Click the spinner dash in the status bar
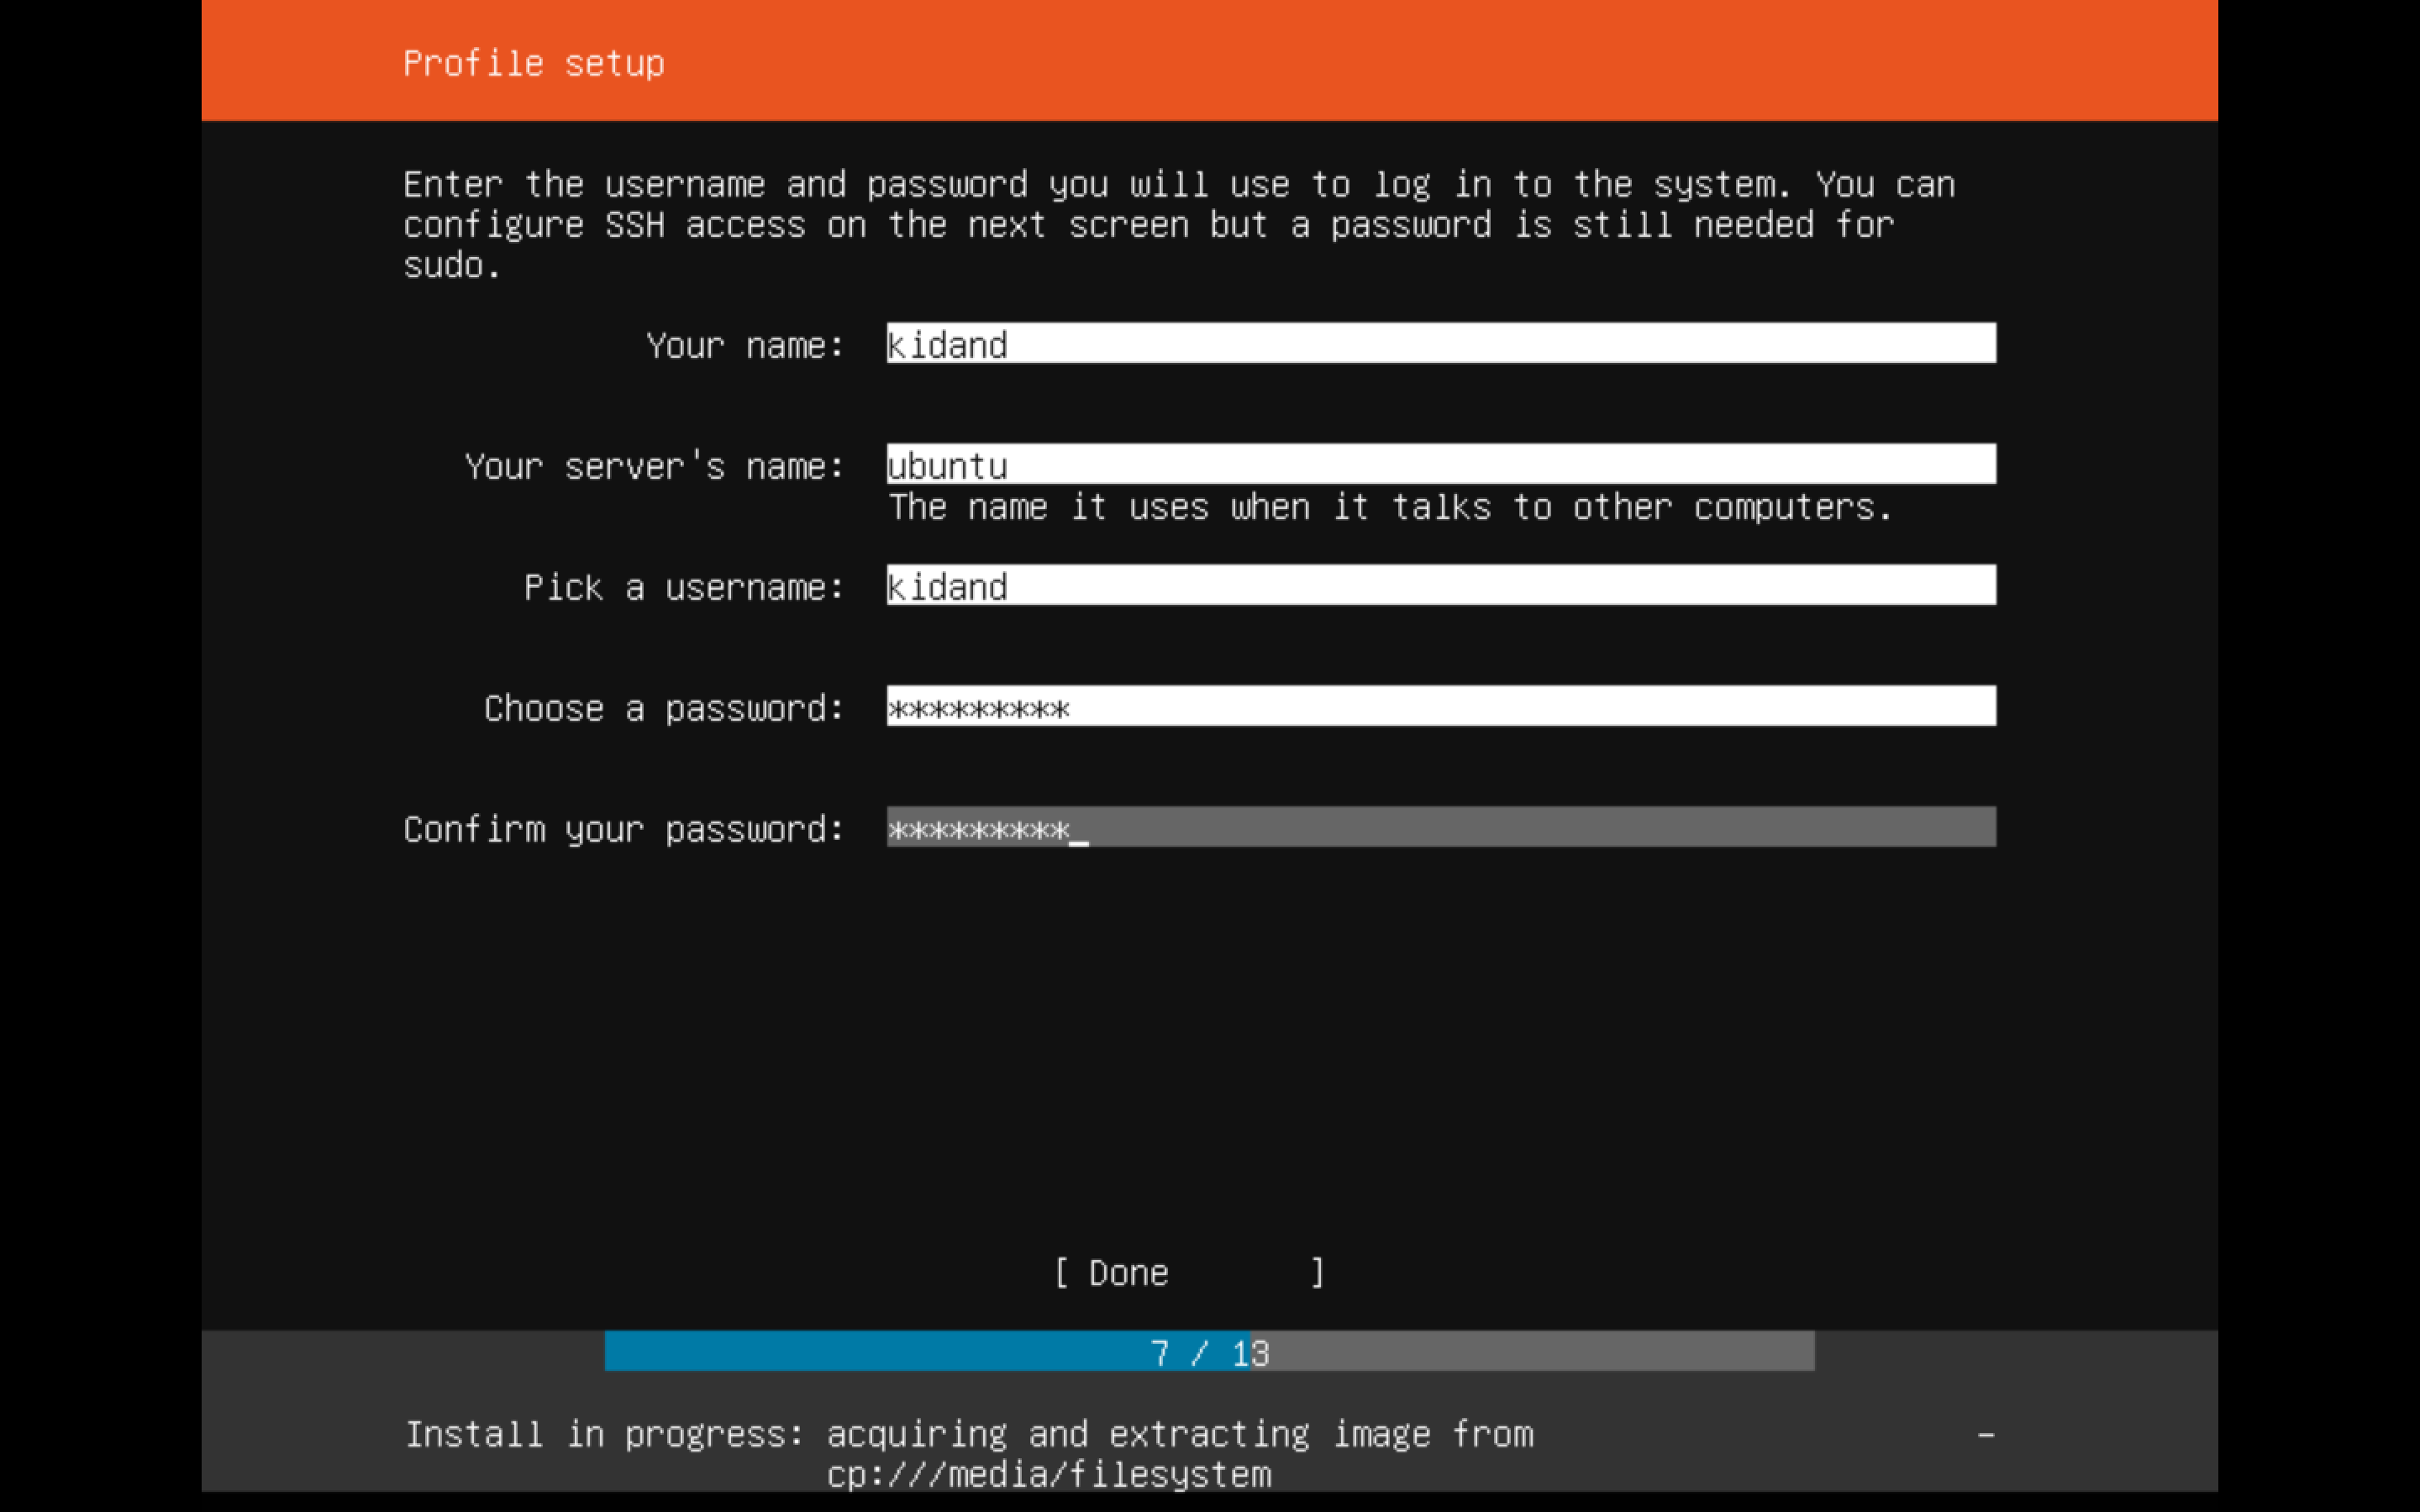Viewport: 2420px width, 1512px height. 1986,1435
